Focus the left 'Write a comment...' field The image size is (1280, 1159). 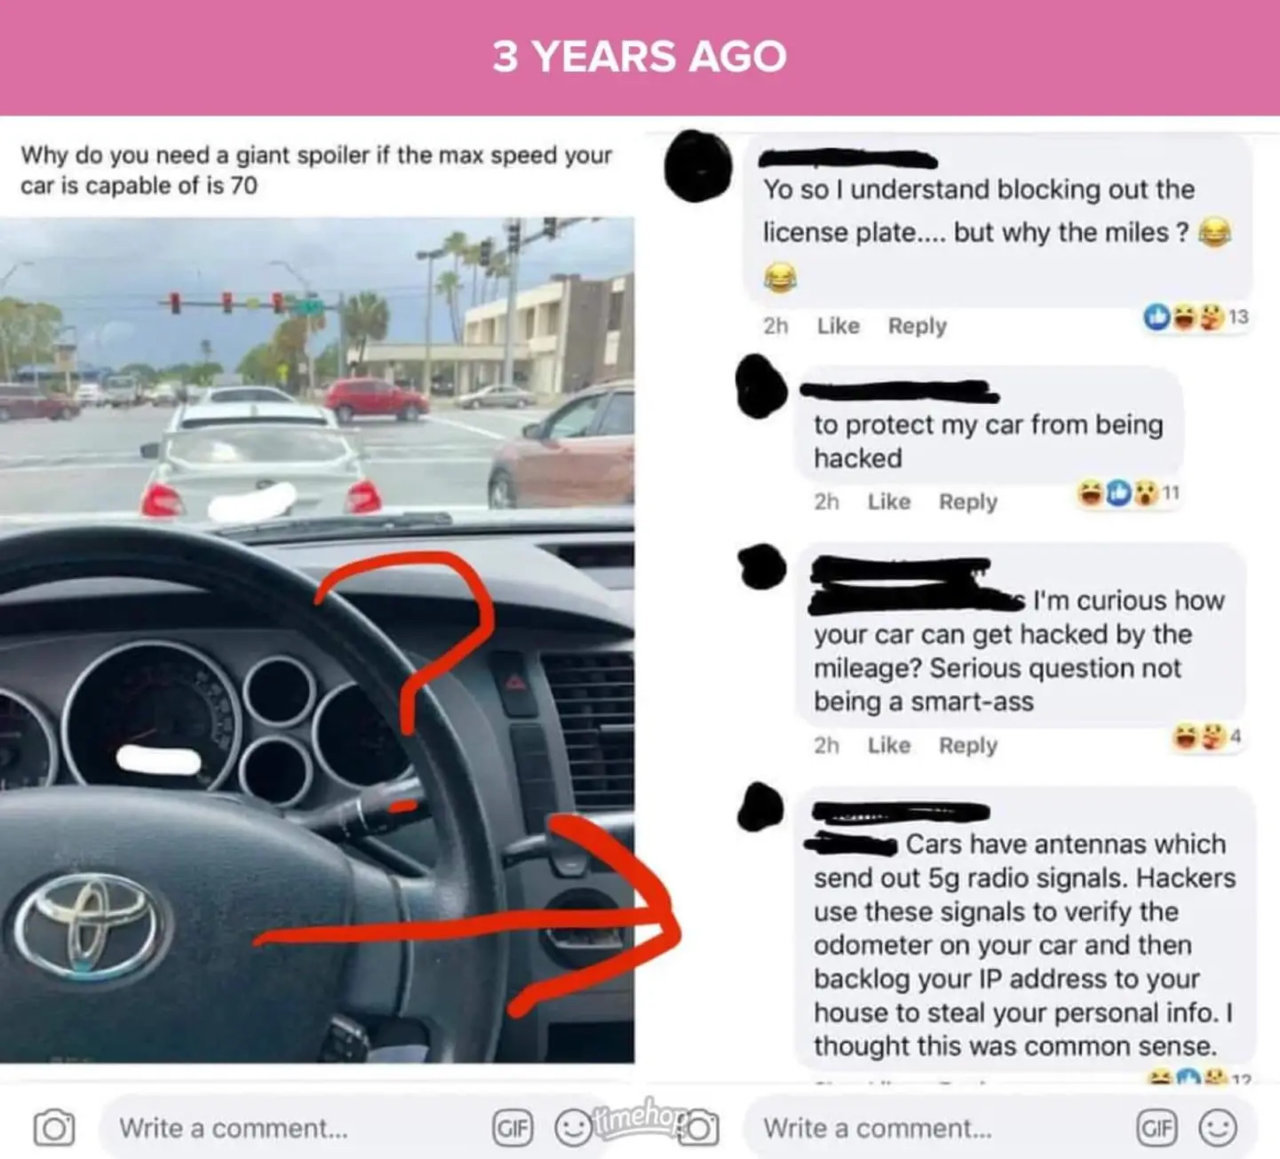pos(290,1128)
